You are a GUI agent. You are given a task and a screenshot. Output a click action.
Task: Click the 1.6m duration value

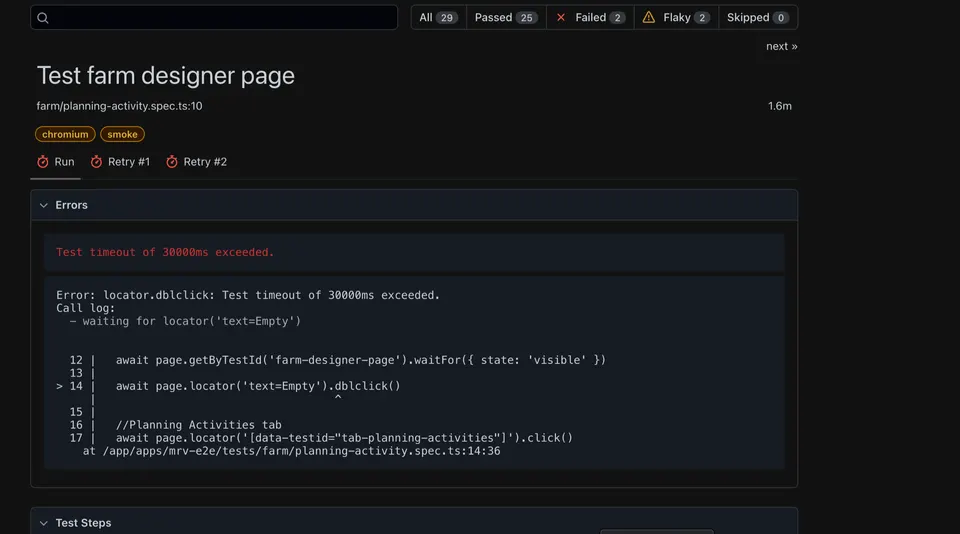click(x=779, y=106)
